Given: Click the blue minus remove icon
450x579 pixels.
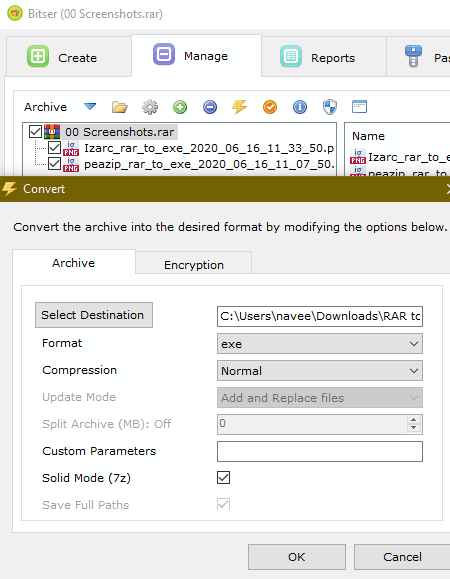Looking at the screenshot, I should click(x=210, y=107).
